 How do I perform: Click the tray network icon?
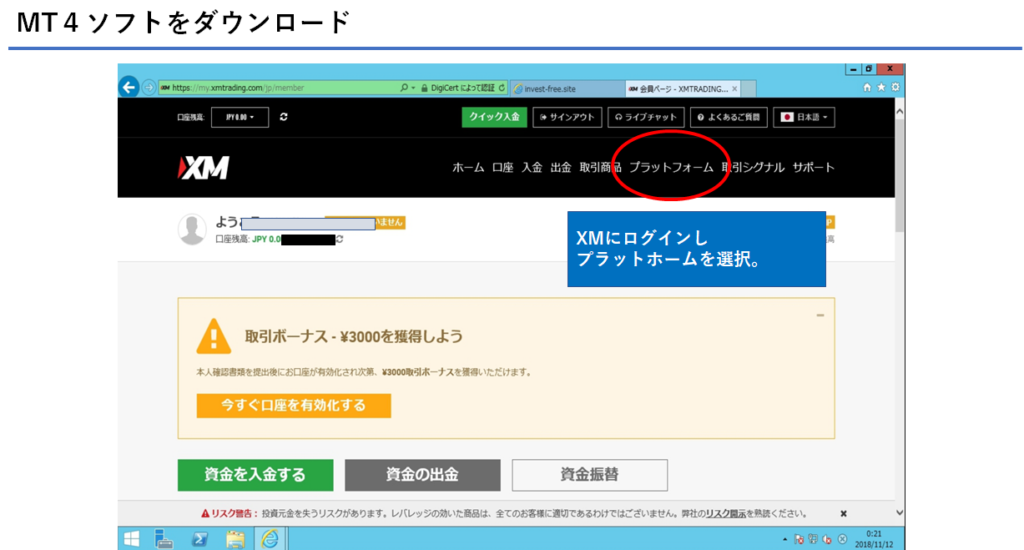[x=812, y=539]
